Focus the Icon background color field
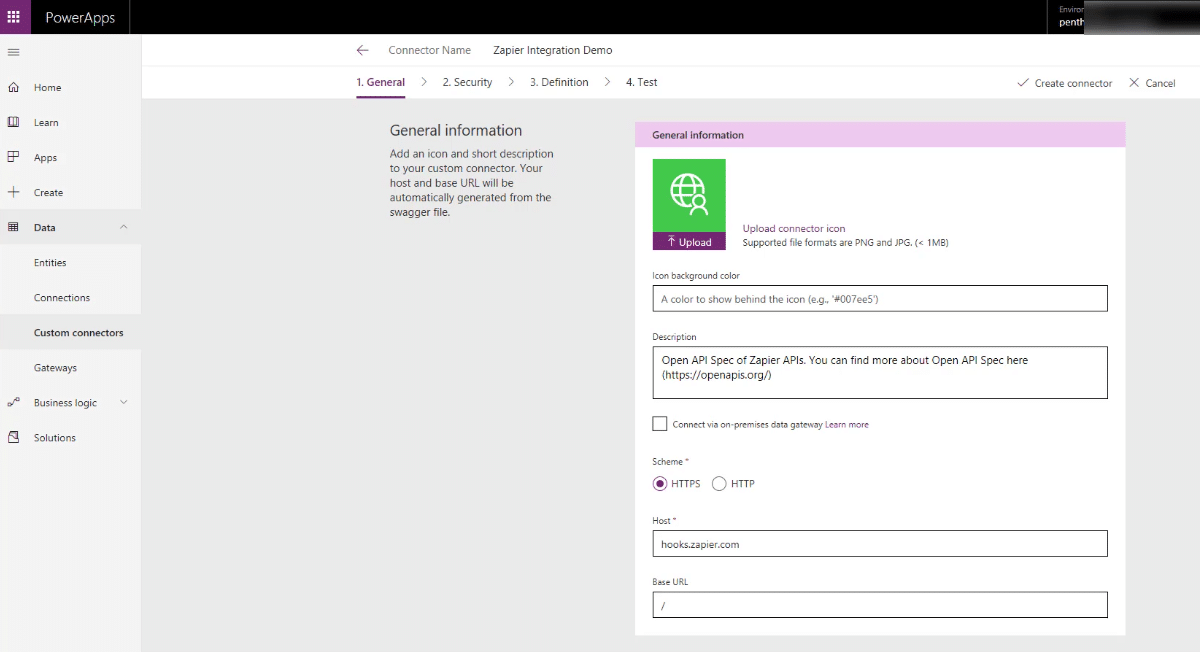Screen dimensions: 1200x652 pyautogui.click(x=880, y=299)
